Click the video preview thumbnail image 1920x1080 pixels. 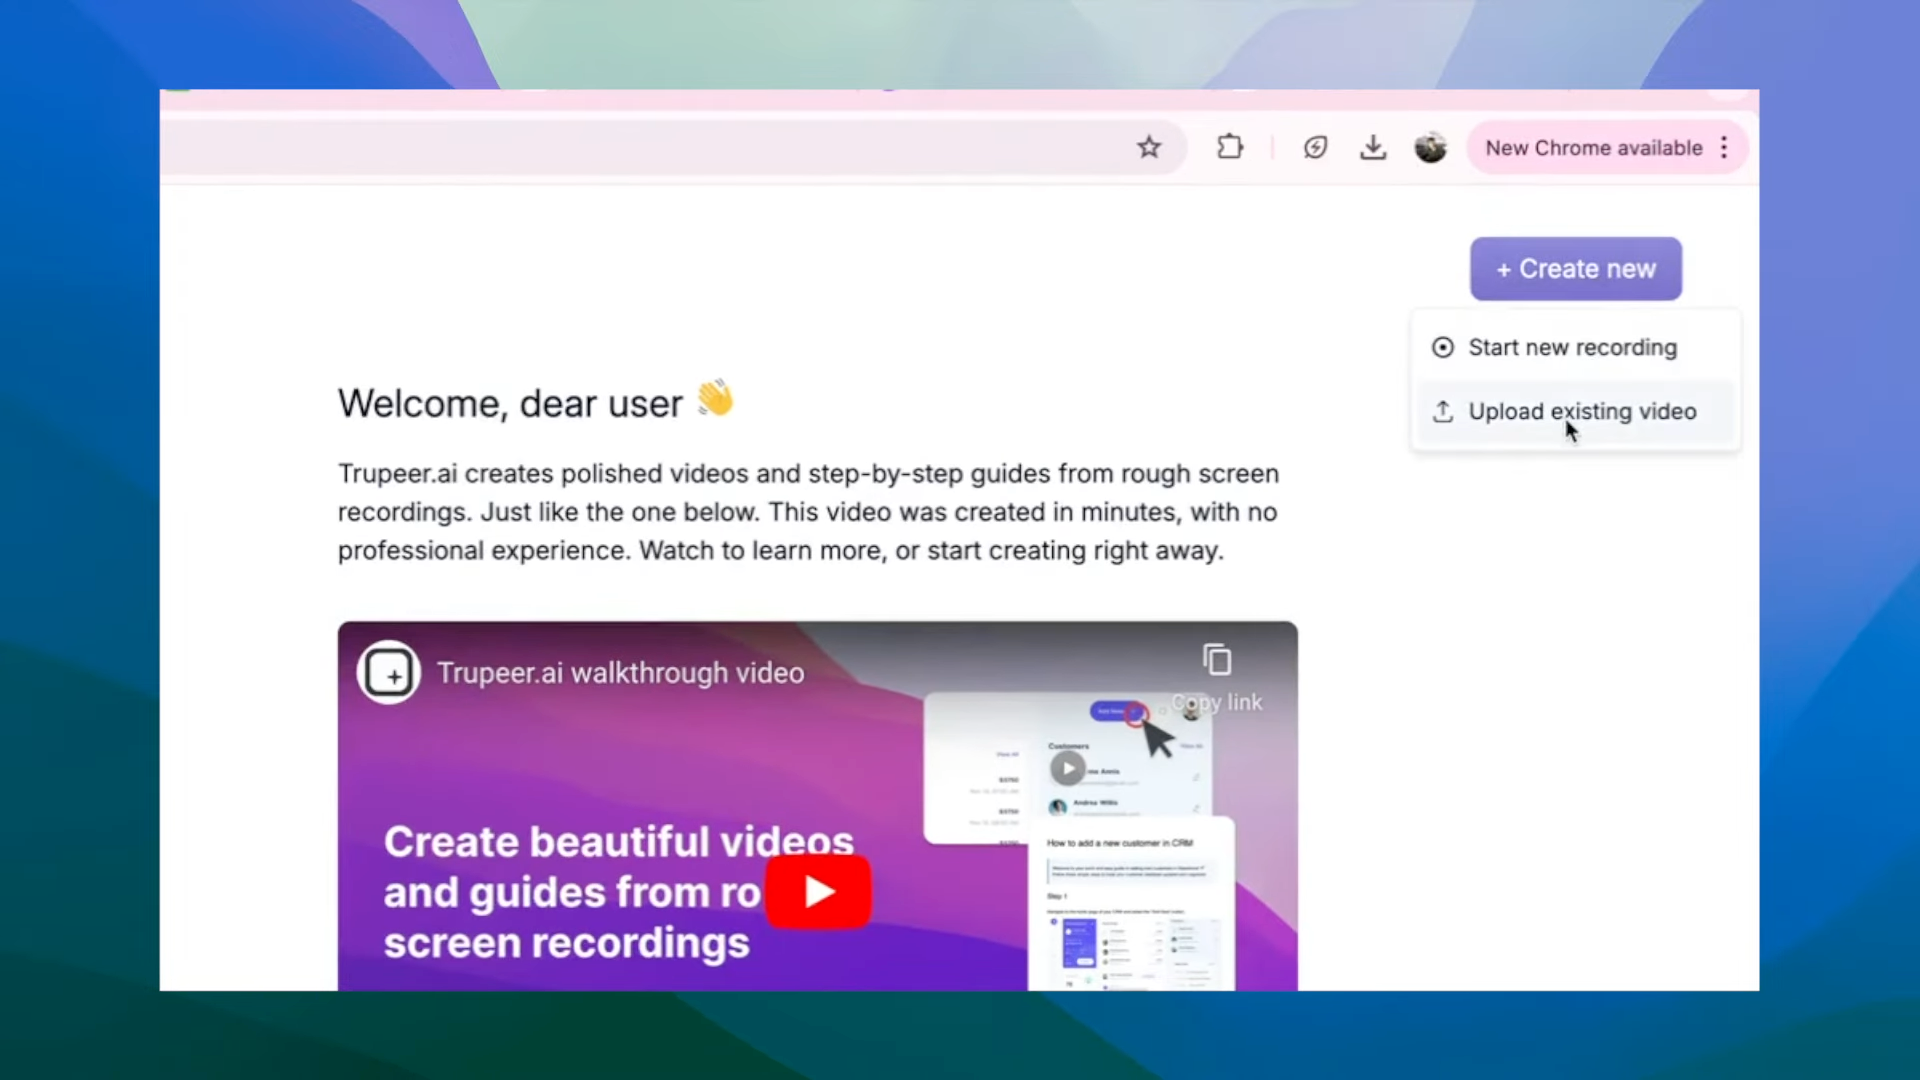click(x=818, y=806)
